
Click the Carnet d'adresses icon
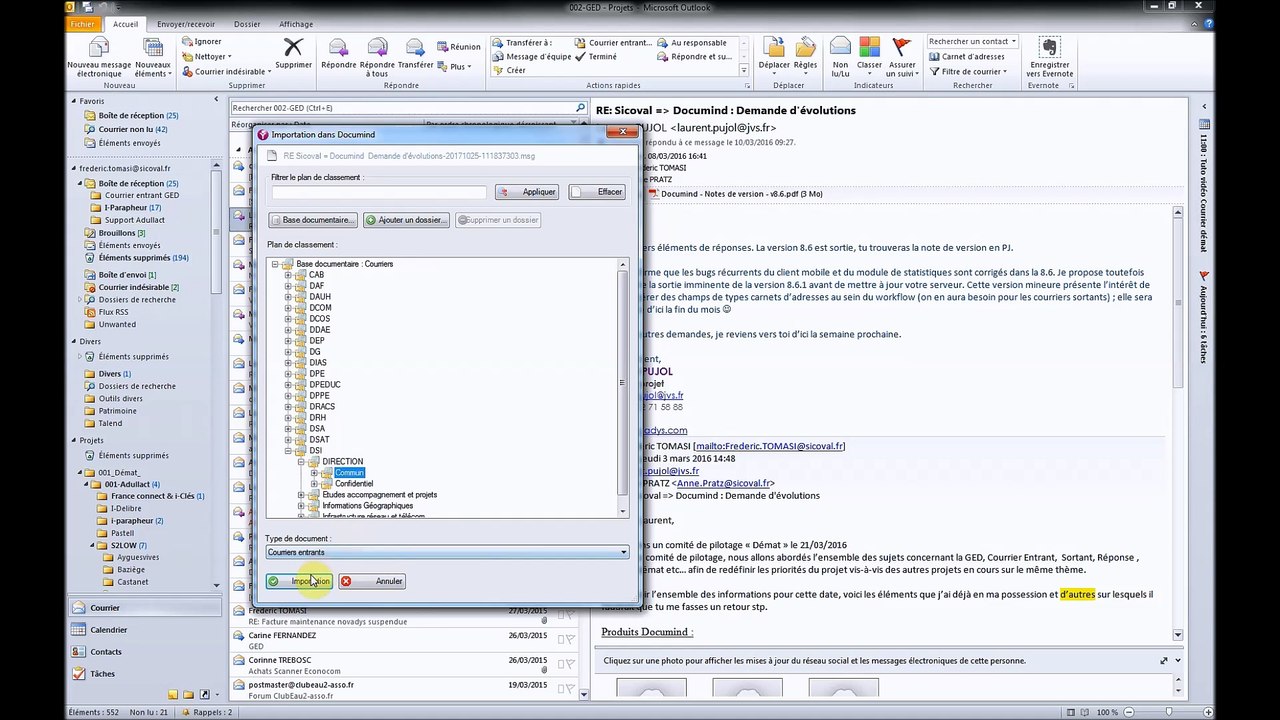pyautogui.click(x=934, y=57)
